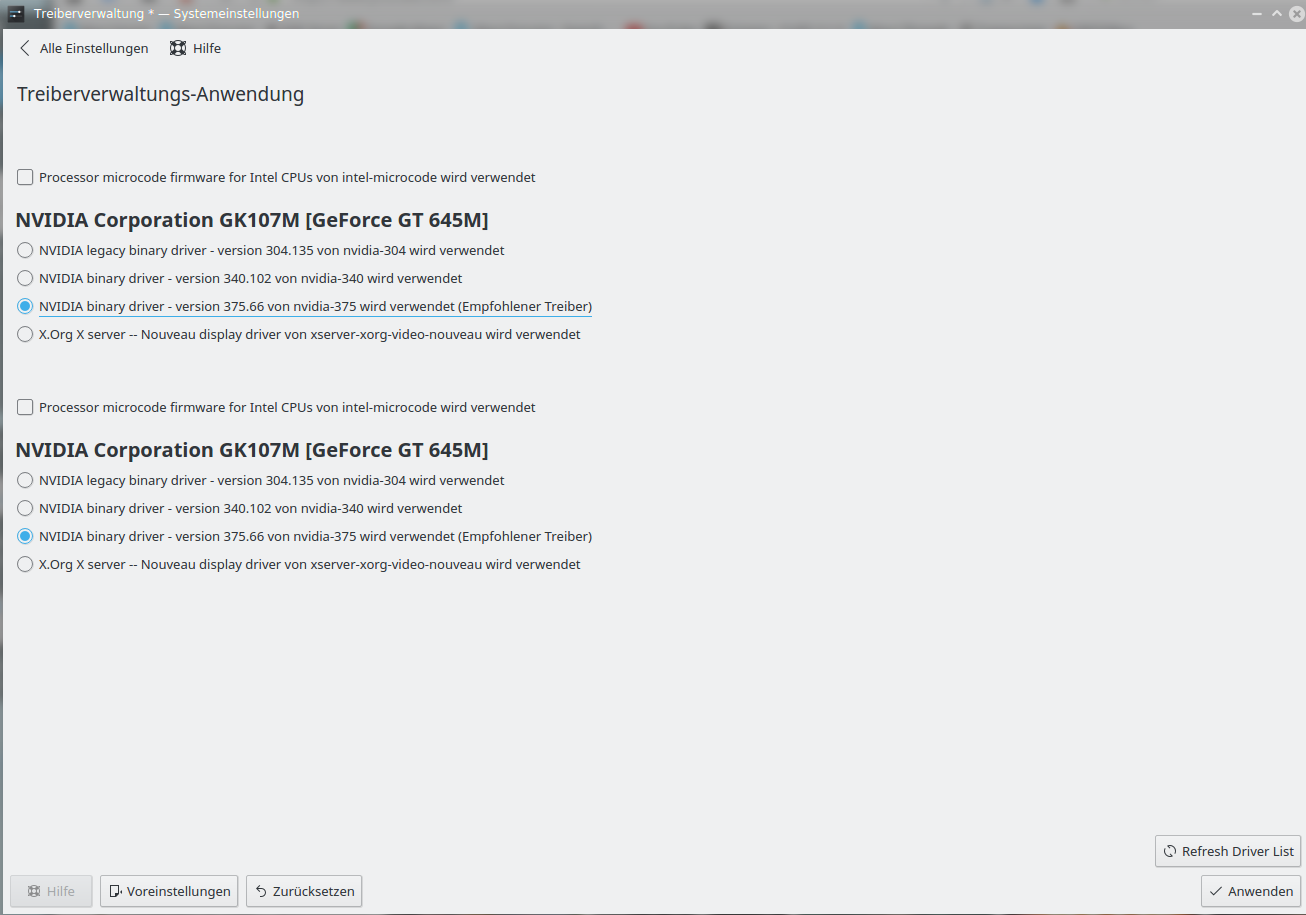Image resolution: width=1306 pixels, height=915 pixels.
Task: Choose nvidia-340 driver in the lower list
Action: [25, 508]
